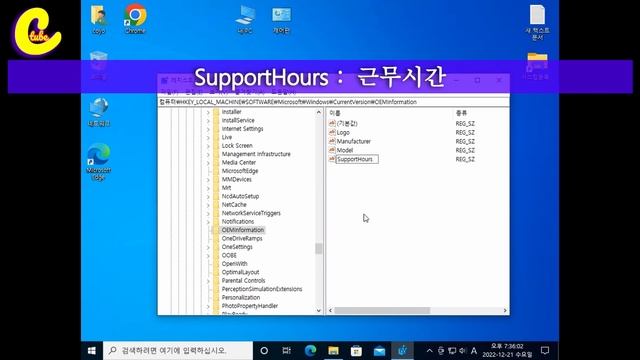The image size is (640, 360).
Task: Select the Lock Screen tree key
Action: pos(237,146)
